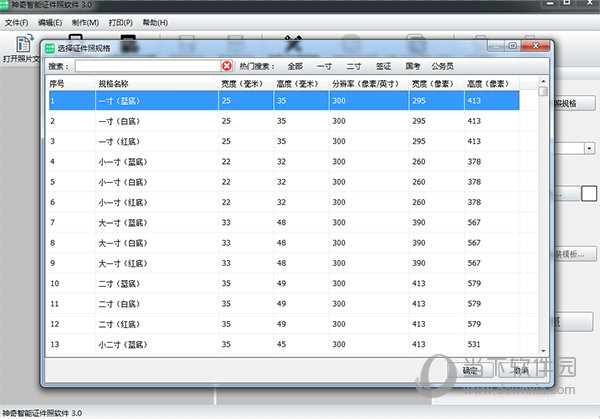The height and width of the screenshot is (419, 600).
Task: Open the 制作(M) menu
Action: click(85, 23)
